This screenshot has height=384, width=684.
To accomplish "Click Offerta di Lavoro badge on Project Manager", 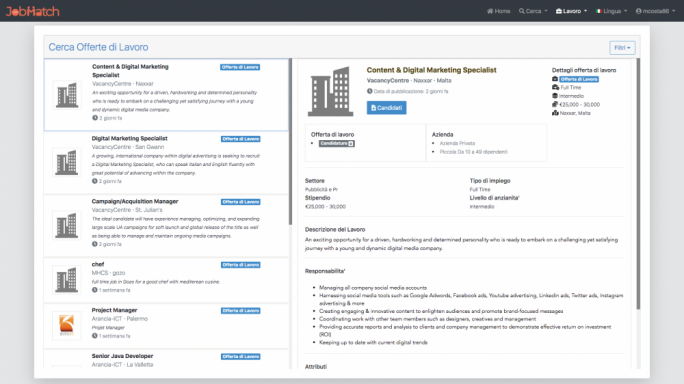I will point(240,311).
